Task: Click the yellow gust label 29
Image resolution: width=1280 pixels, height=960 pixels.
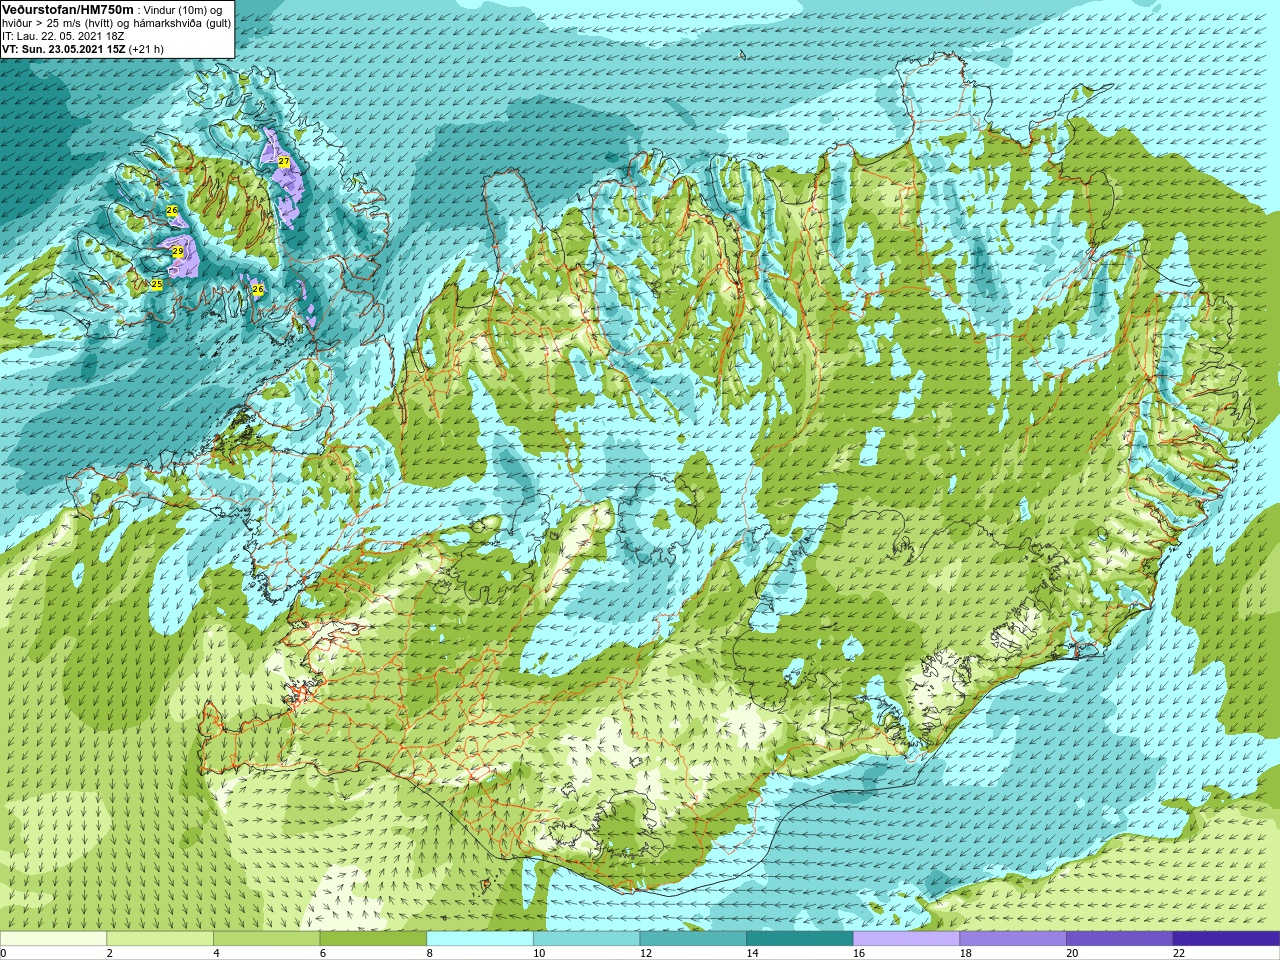Action: pos(178,251)
